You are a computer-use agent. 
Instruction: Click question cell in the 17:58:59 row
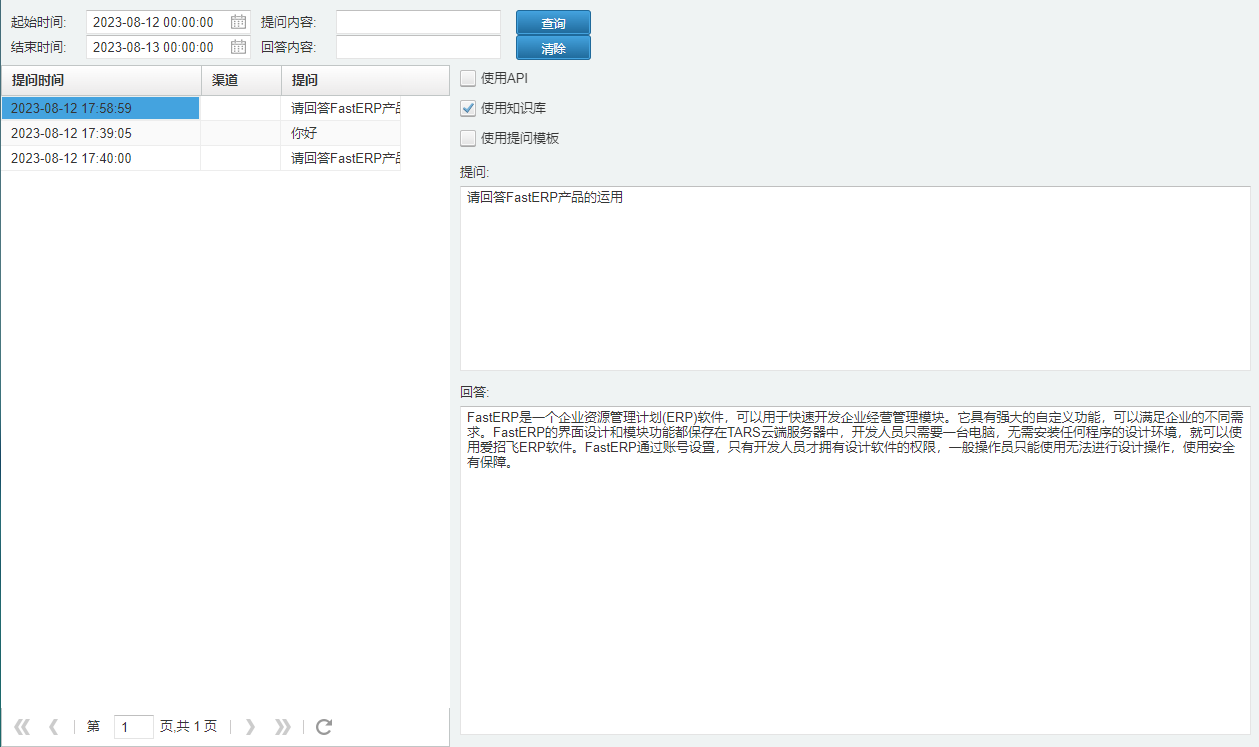pos(341,108)
